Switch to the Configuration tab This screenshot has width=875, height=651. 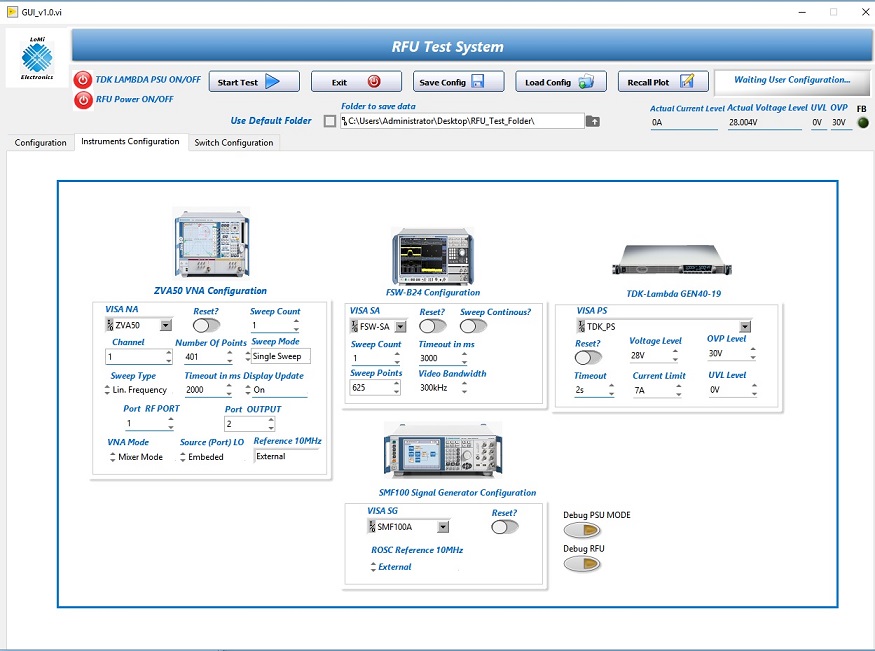(x=41, y=143)
